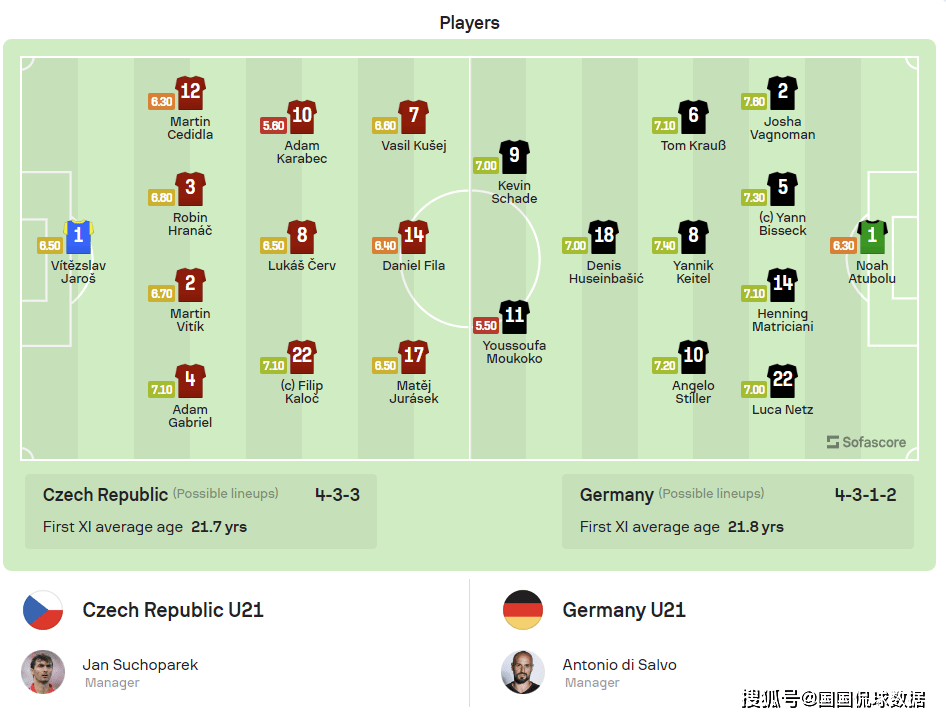Image resolution: width=946 pixels, height=719 pixels.
Task: Click the Sofascore logo on the pitch
Action: [x=866, y=442]
